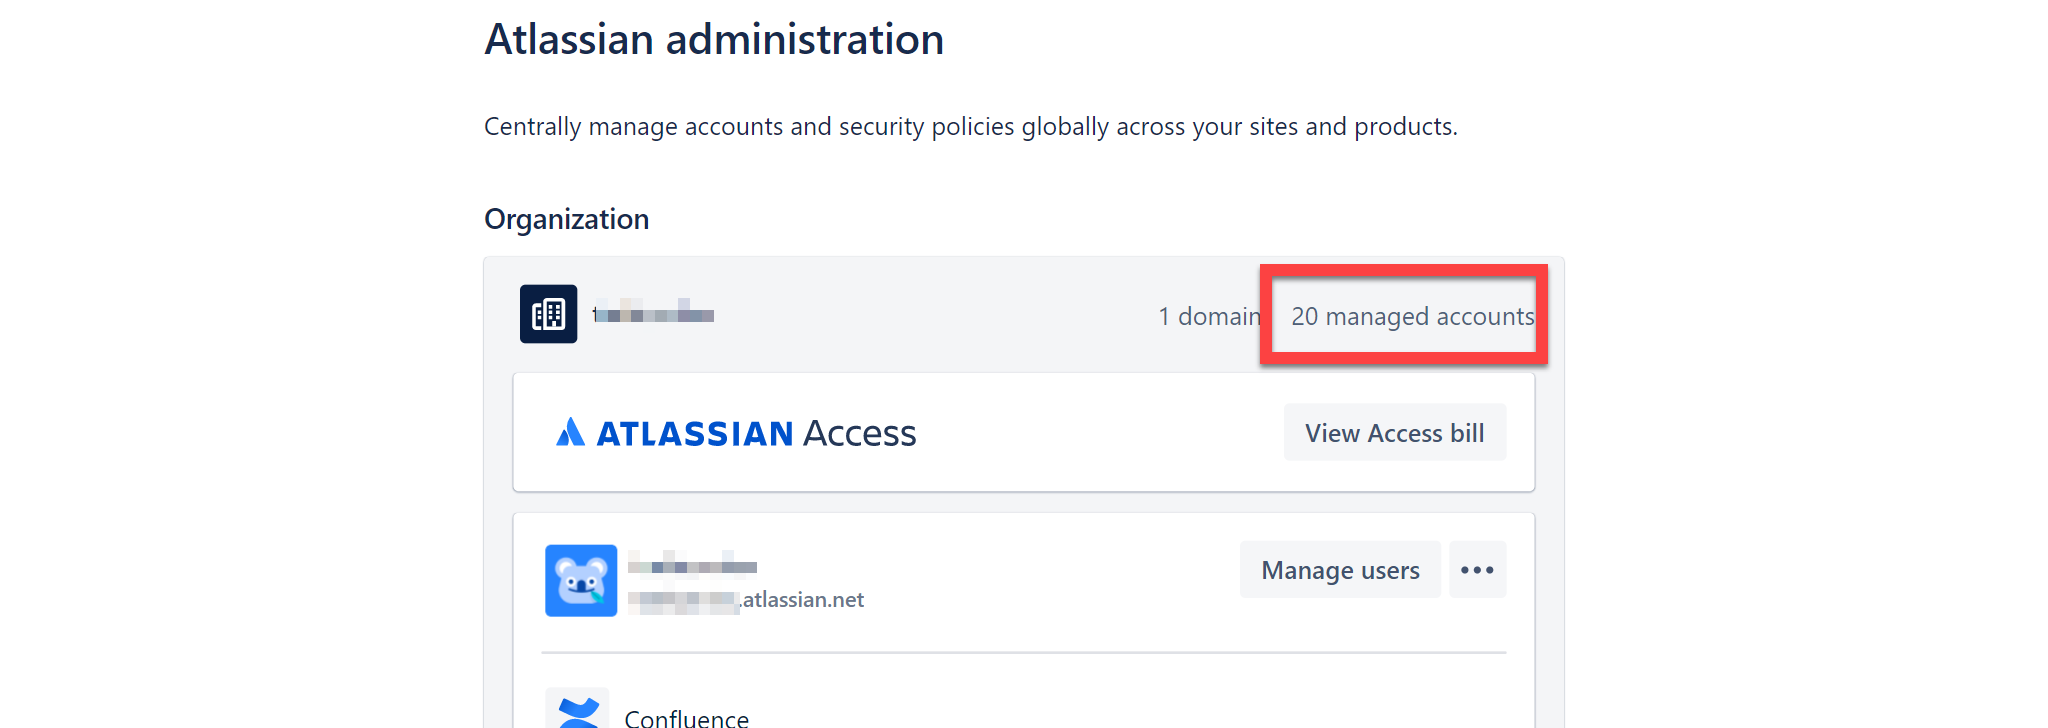The height and width of the screenshot is (728, 2048).
Task: Click the koala site avatar icon
Action: coord(581,580)
